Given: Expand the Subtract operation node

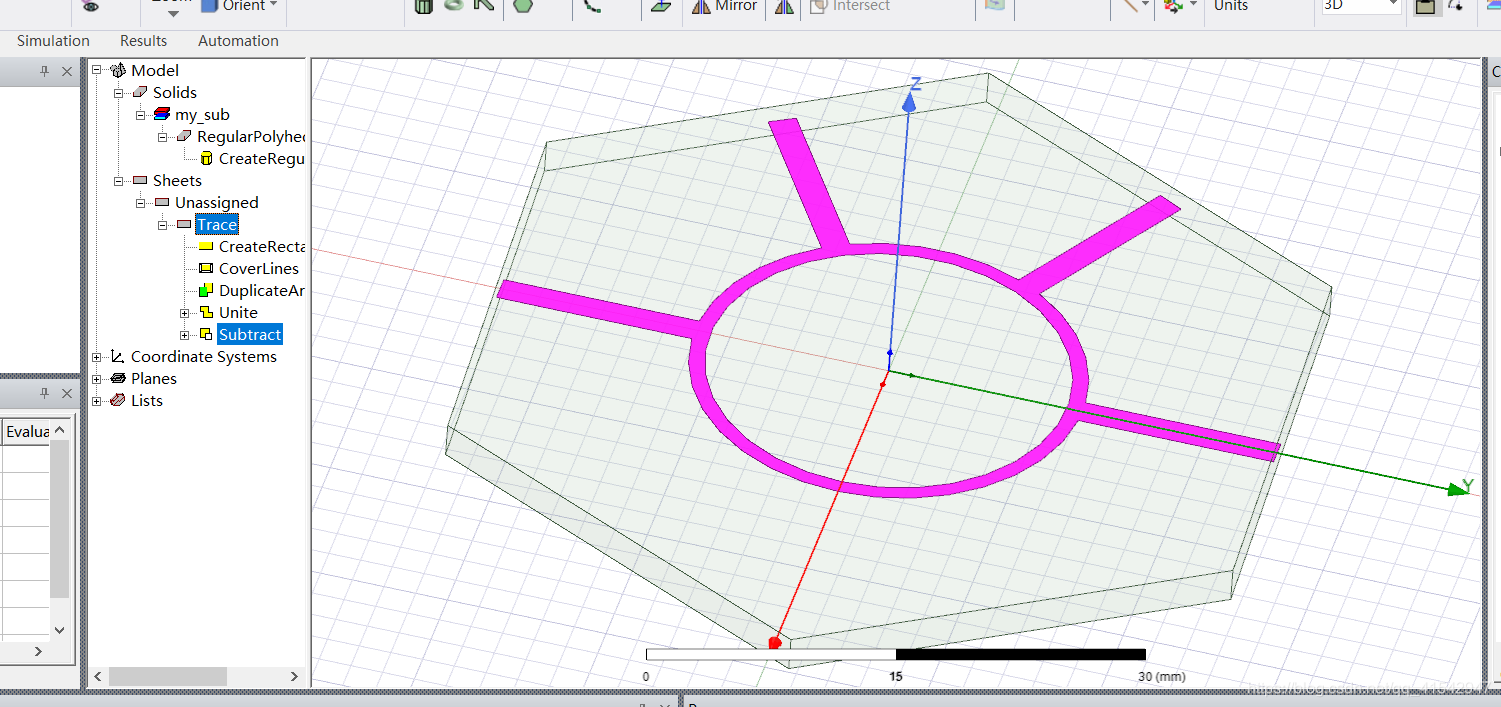Looking at the screenshot, I should [185, 334].
